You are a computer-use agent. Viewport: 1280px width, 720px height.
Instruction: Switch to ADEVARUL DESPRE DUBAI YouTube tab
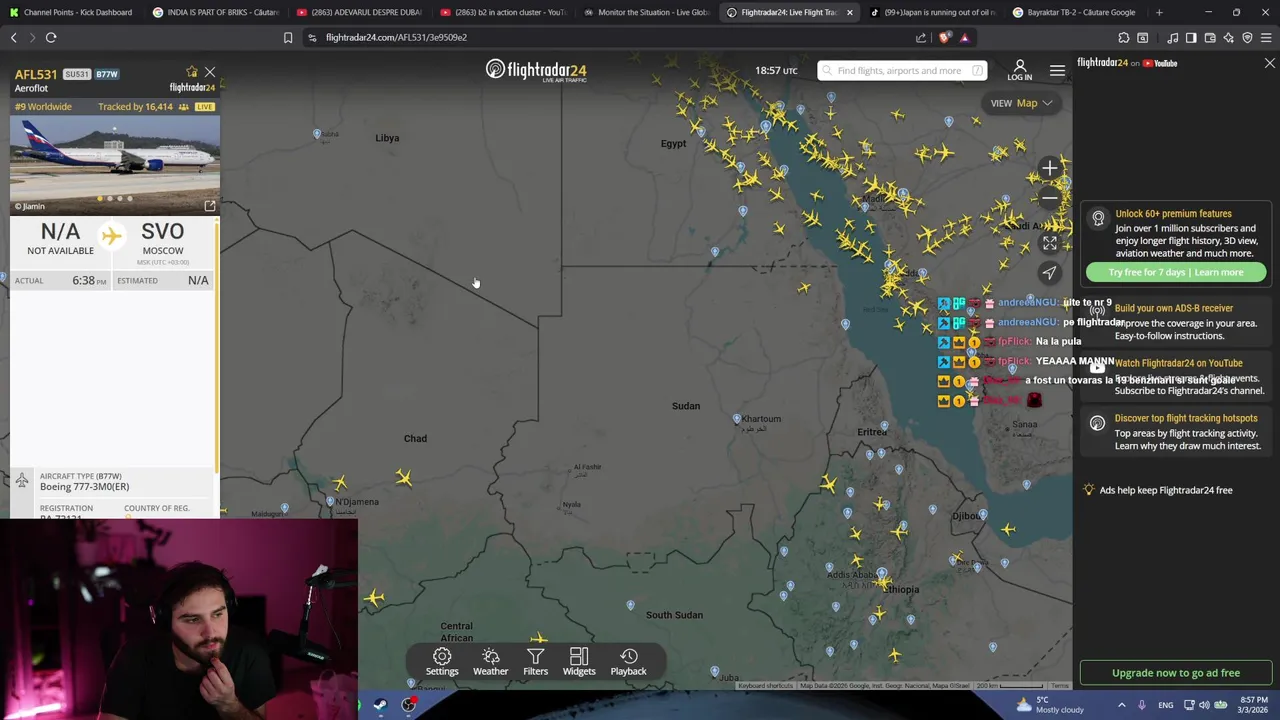[x=358, y=12]
